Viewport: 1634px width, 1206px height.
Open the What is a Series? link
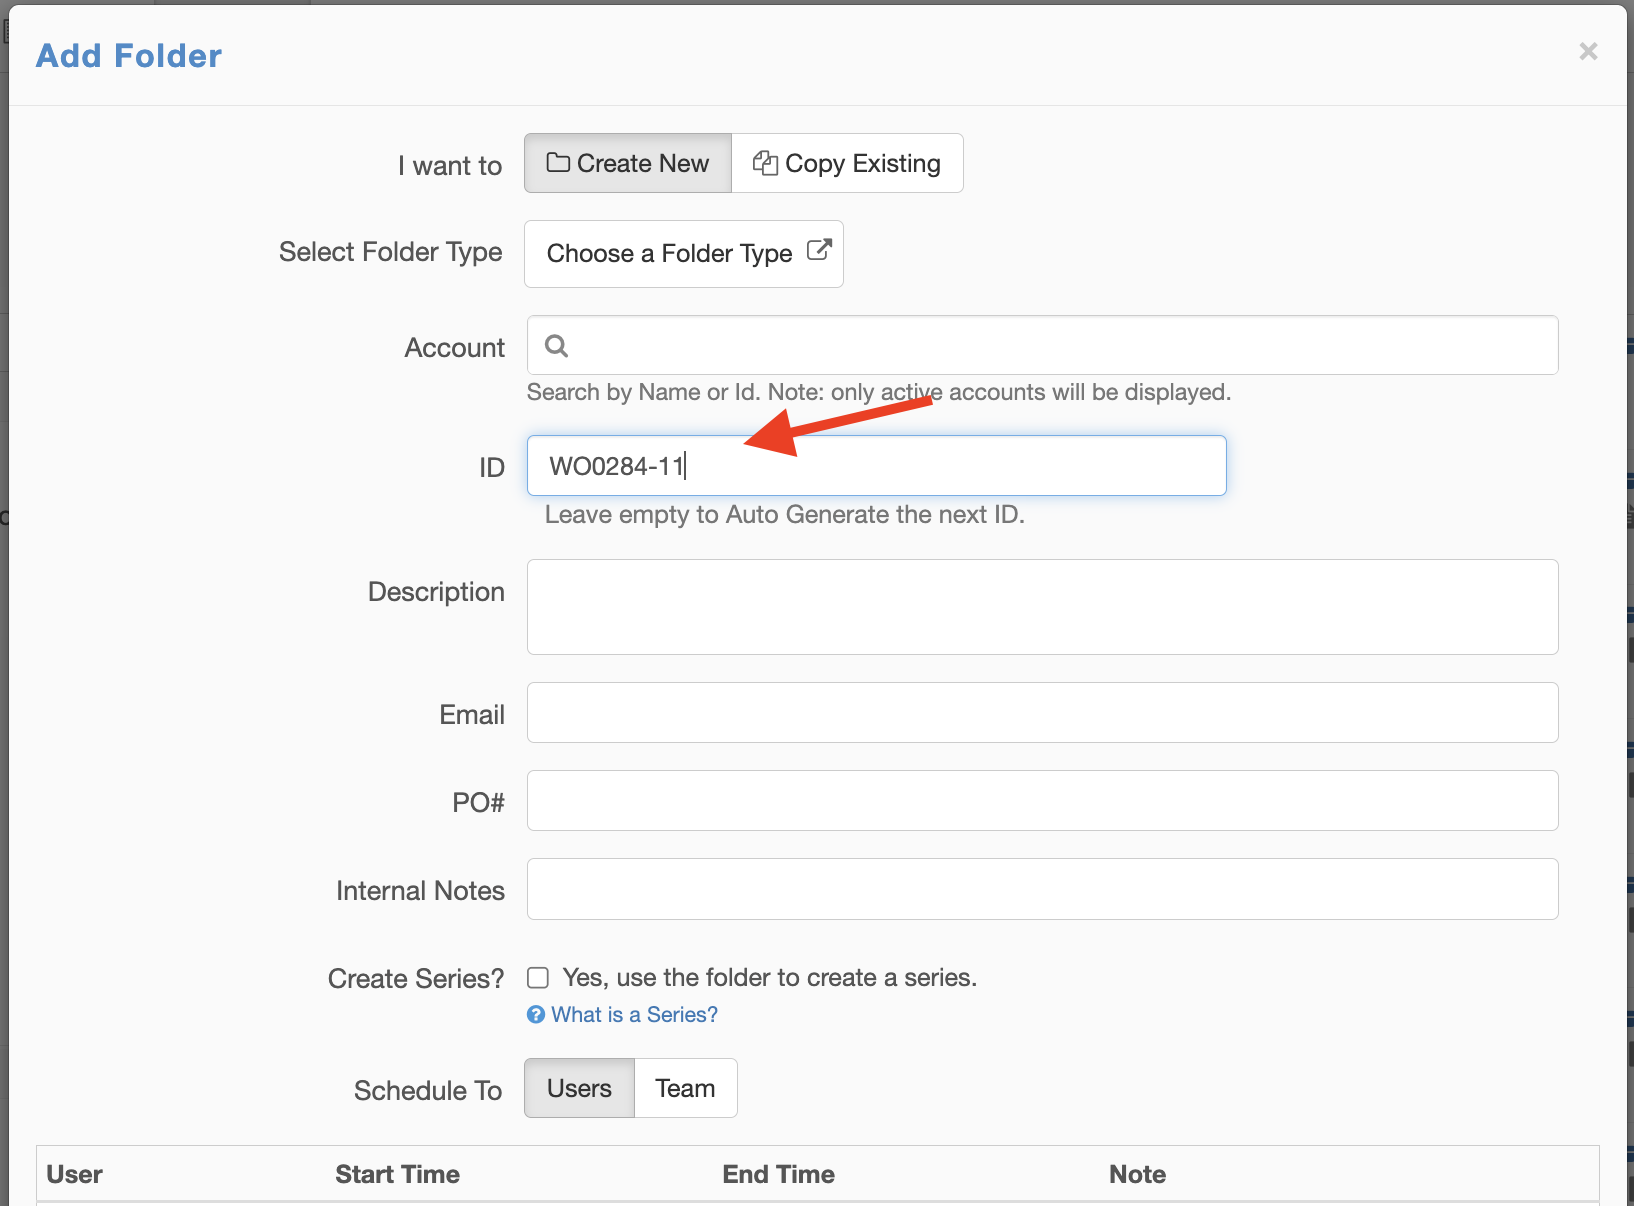pos(634,1015)
